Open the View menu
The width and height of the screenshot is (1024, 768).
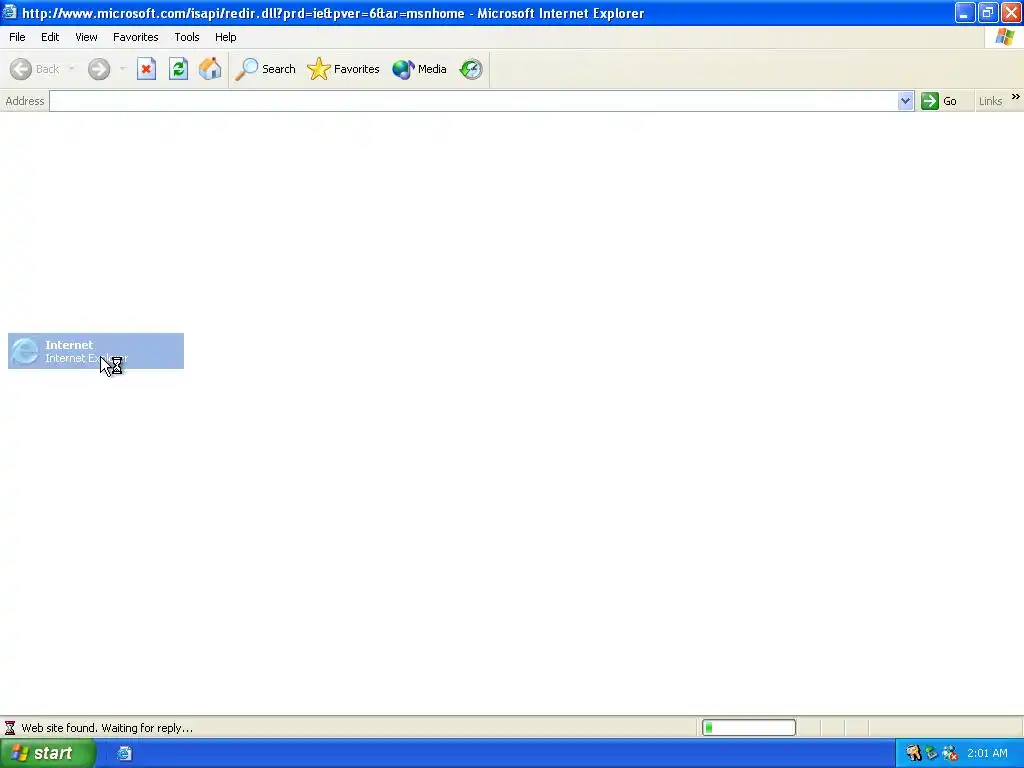tap(86, 37)
